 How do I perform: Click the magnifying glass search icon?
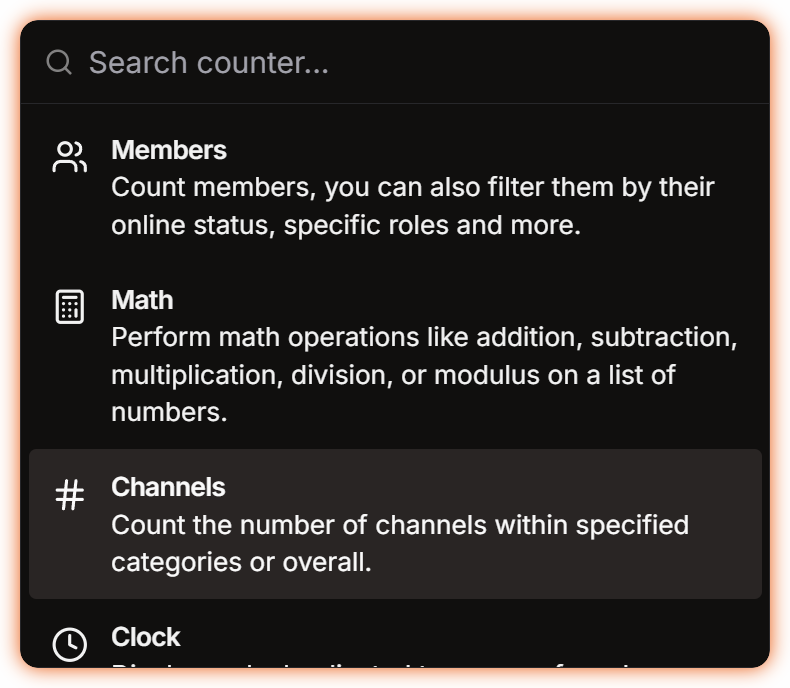pos(59,63)
